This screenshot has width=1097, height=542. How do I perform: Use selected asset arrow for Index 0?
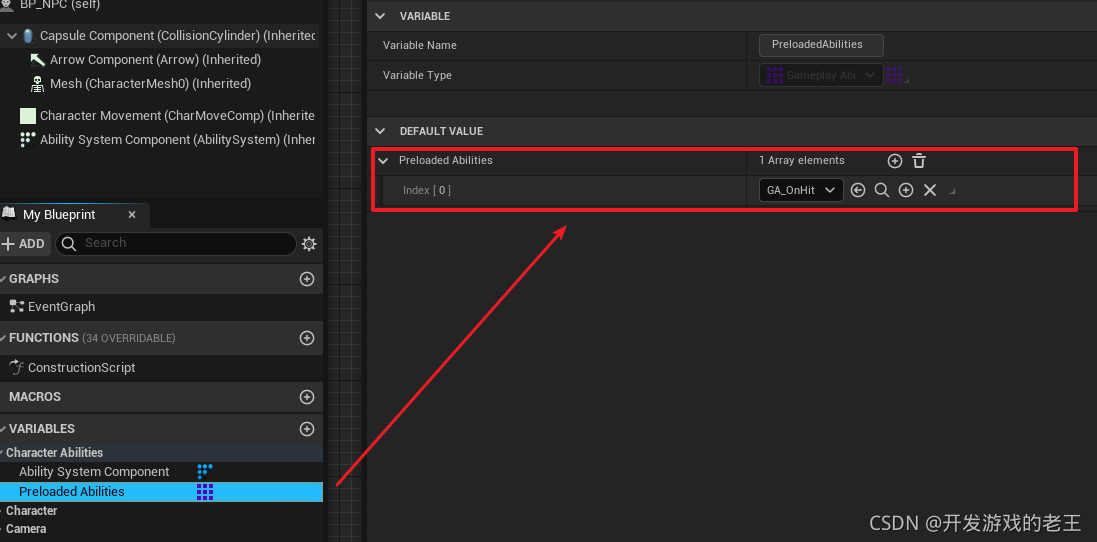pos(858,190)
